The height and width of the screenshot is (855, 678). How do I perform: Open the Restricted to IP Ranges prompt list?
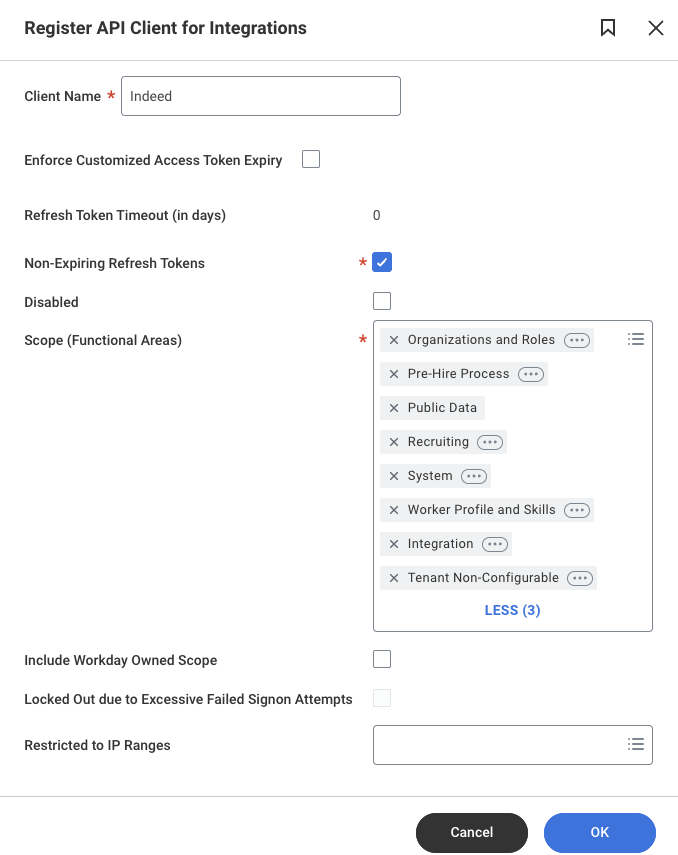635,744
